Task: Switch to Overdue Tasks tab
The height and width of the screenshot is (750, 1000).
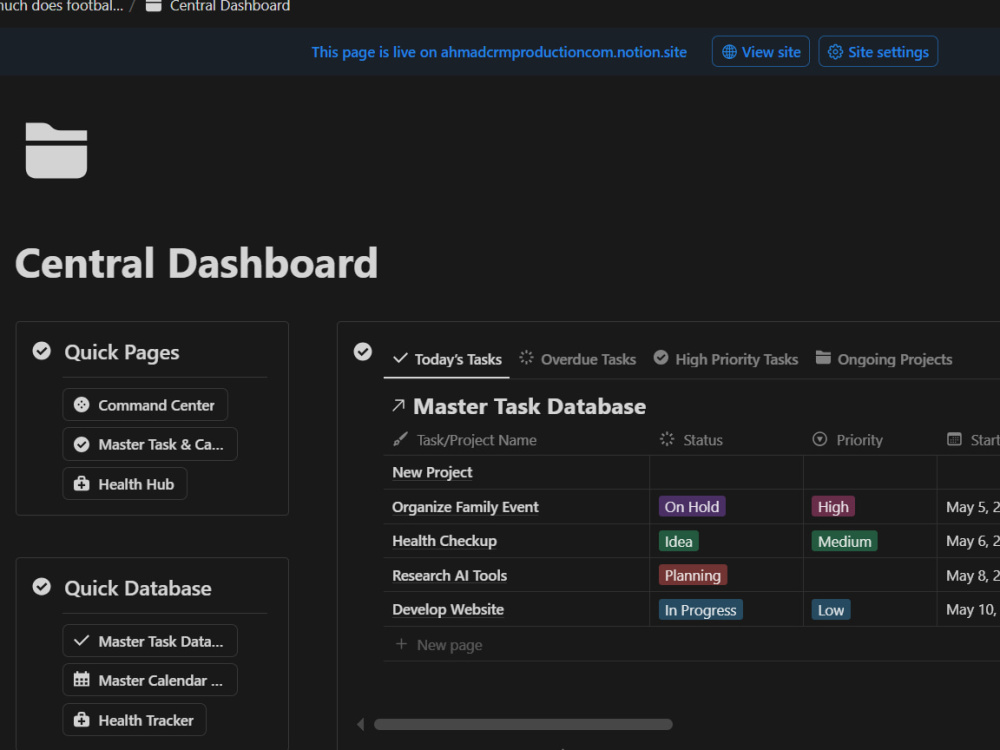Action: [x=578, y=360]
